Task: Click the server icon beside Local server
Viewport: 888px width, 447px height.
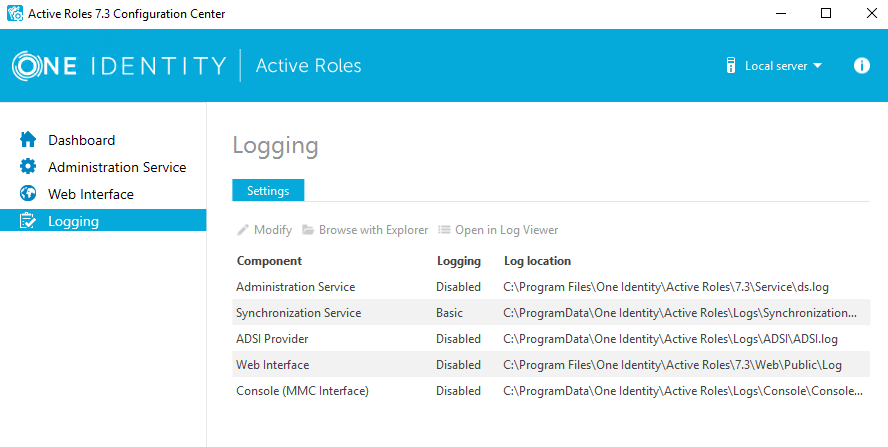Action: 731,66
